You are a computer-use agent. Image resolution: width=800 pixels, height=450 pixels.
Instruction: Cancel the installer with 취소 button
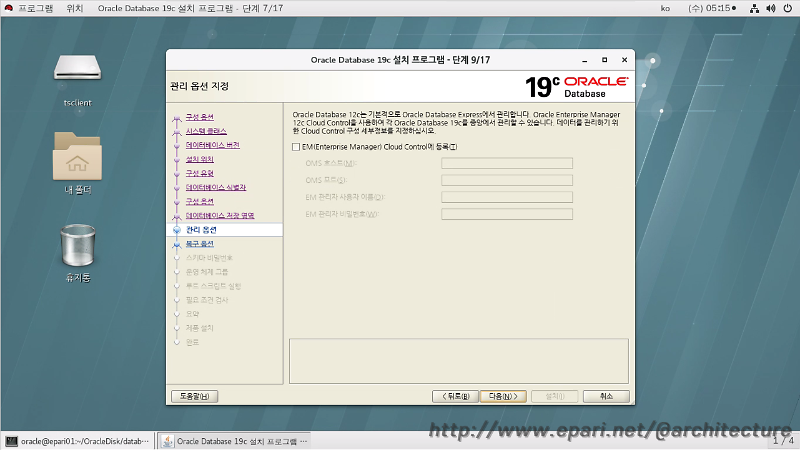(606, 396)
